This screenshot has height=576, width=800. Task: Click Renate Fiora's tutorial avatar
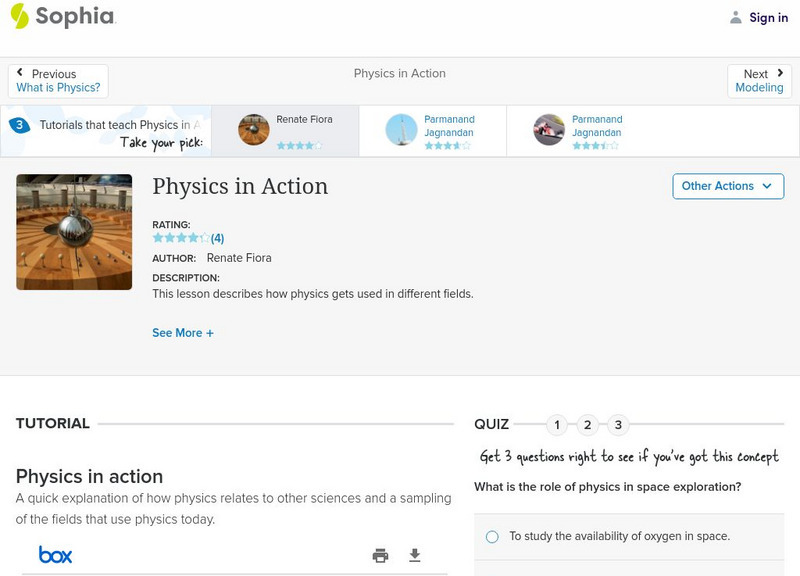point(254,130)
